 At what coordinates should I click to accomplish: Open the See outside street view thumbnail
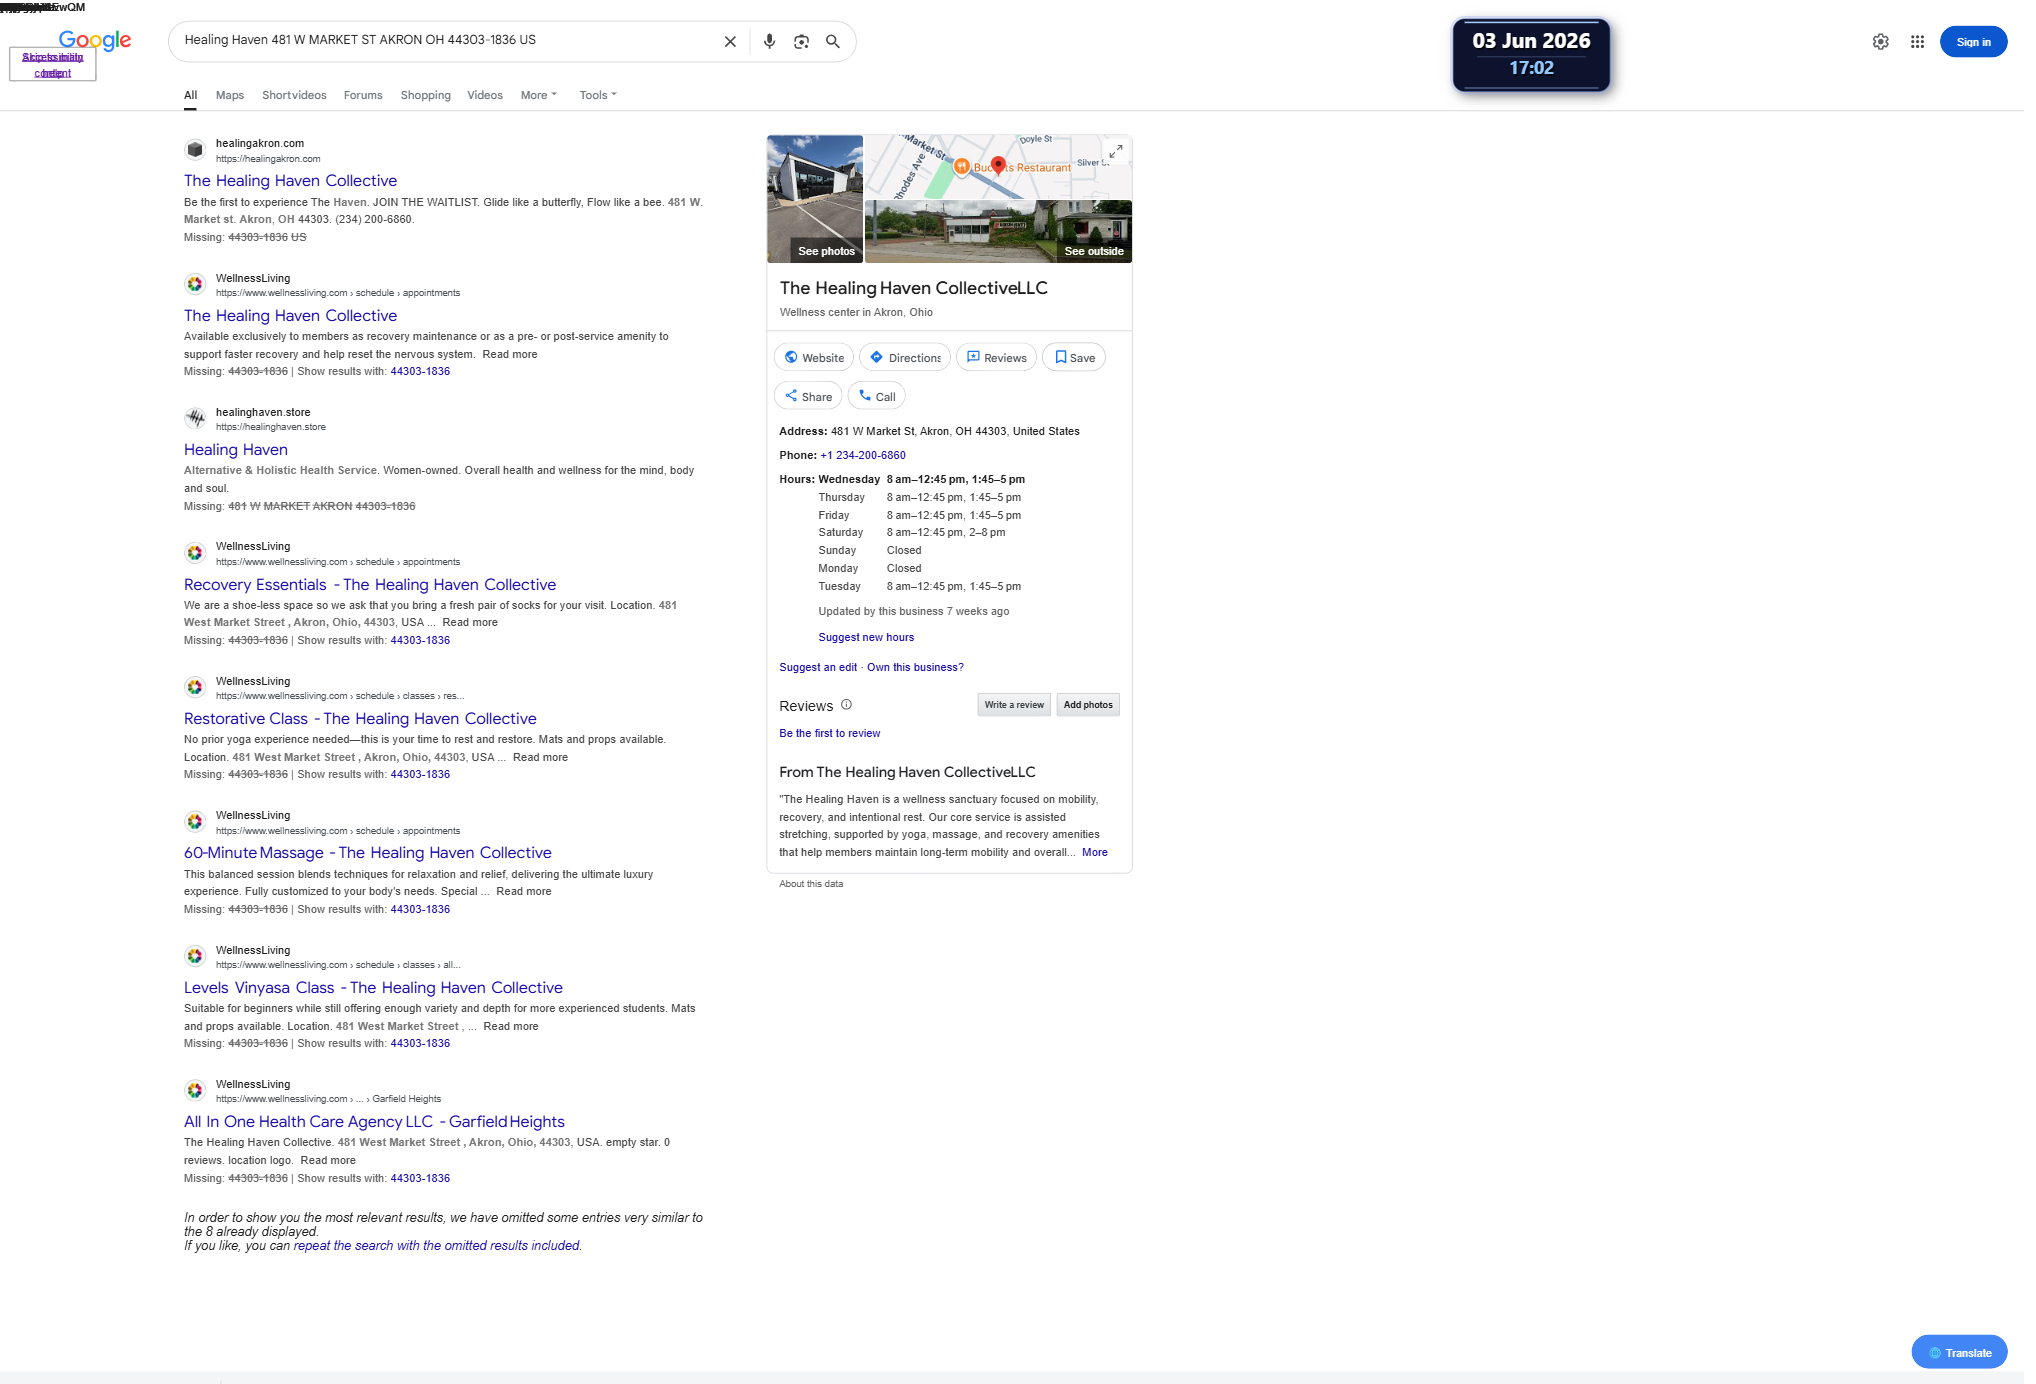(x=998, y=232)
